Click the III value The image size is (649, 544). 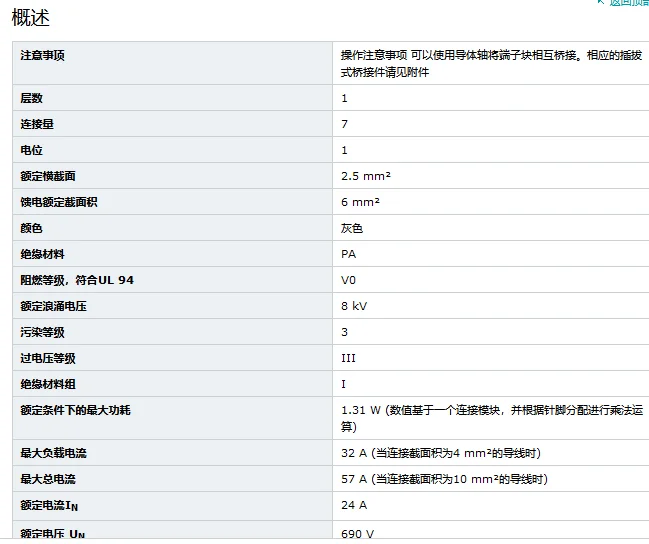(x=349, y=359)
